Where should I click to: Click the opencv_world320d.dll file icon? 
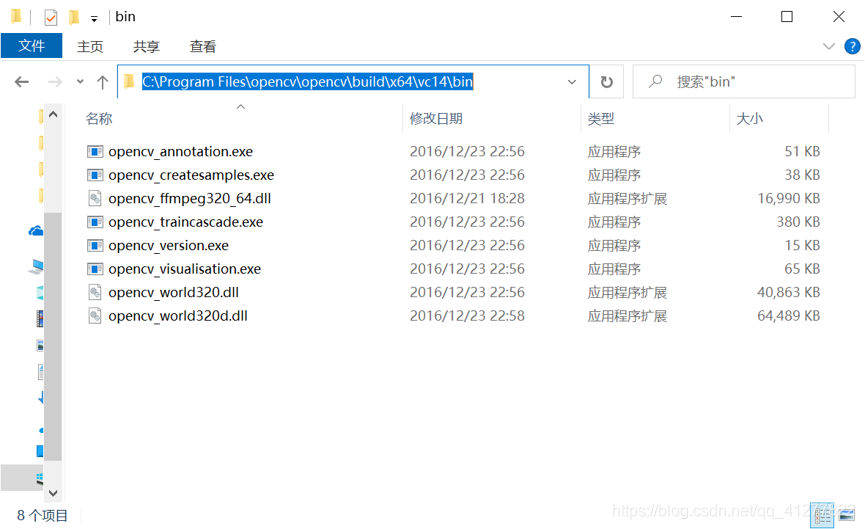click(x=95, y=316)
